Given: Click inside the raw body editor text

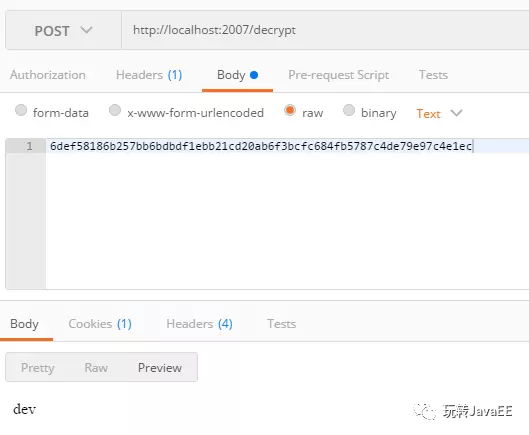Looking at the screenshot, I should (261, 146).
